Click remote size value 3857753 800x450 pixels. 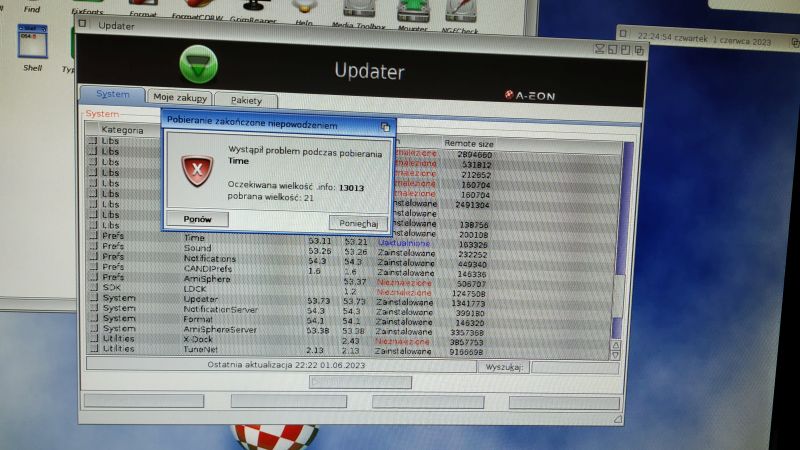click(467, 342)
